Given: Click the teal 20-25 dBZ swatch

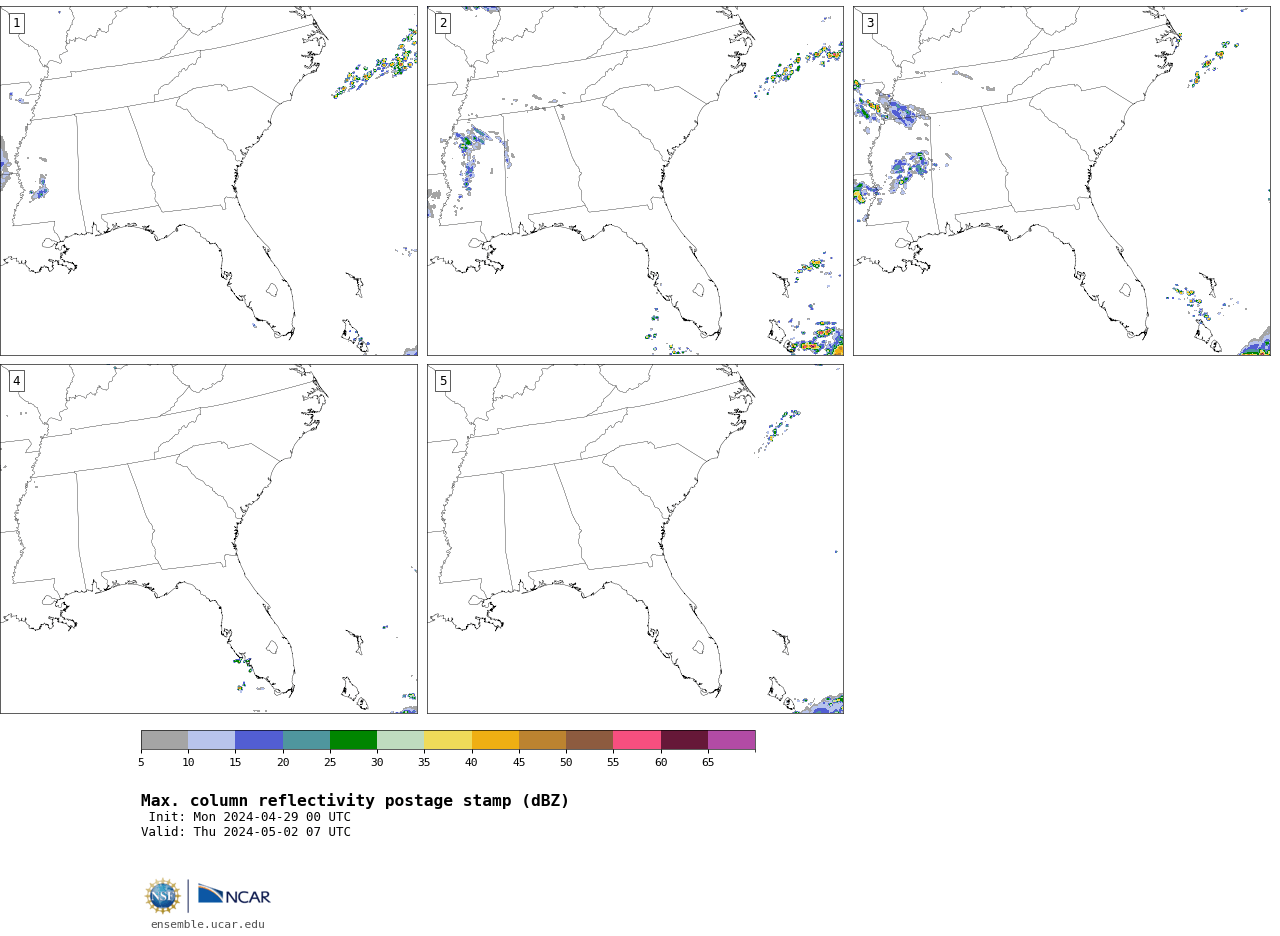Looking at the screenshot, I should tap(306, 740).
